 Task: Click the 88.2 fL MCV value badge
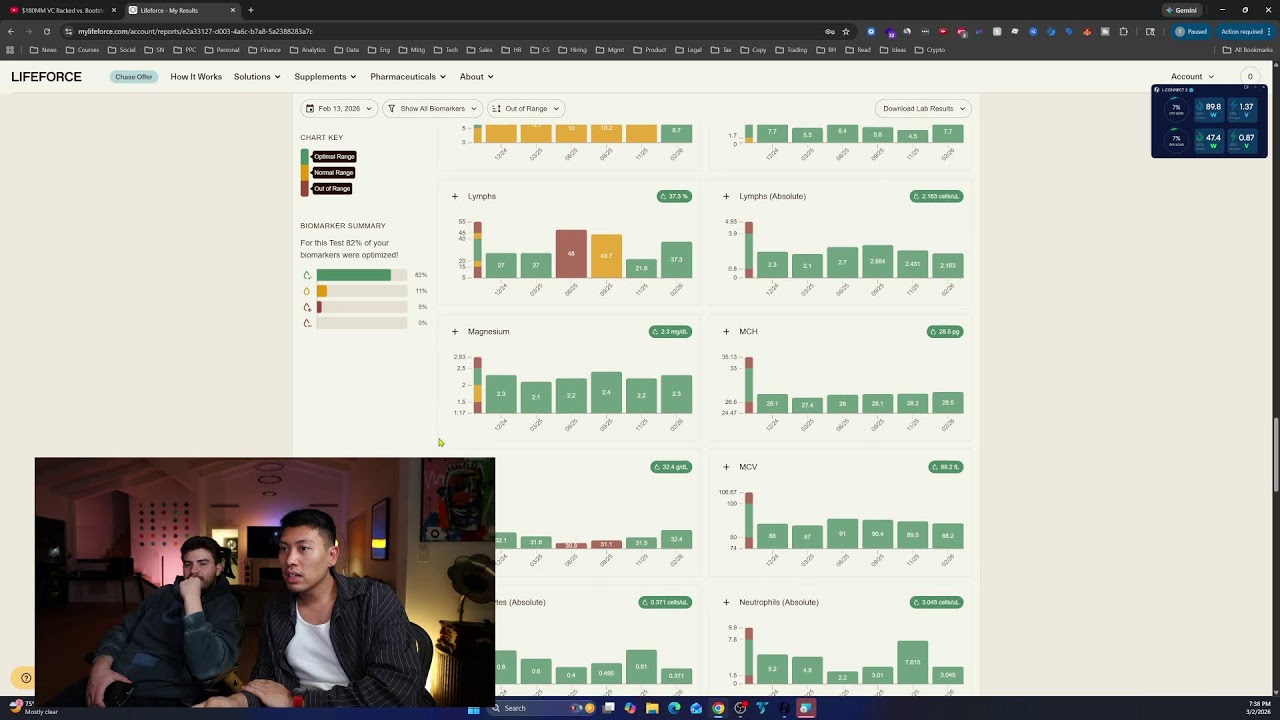945,467
